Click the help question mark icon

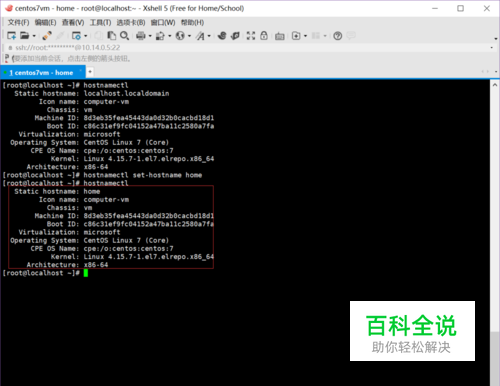pos(338,35)
